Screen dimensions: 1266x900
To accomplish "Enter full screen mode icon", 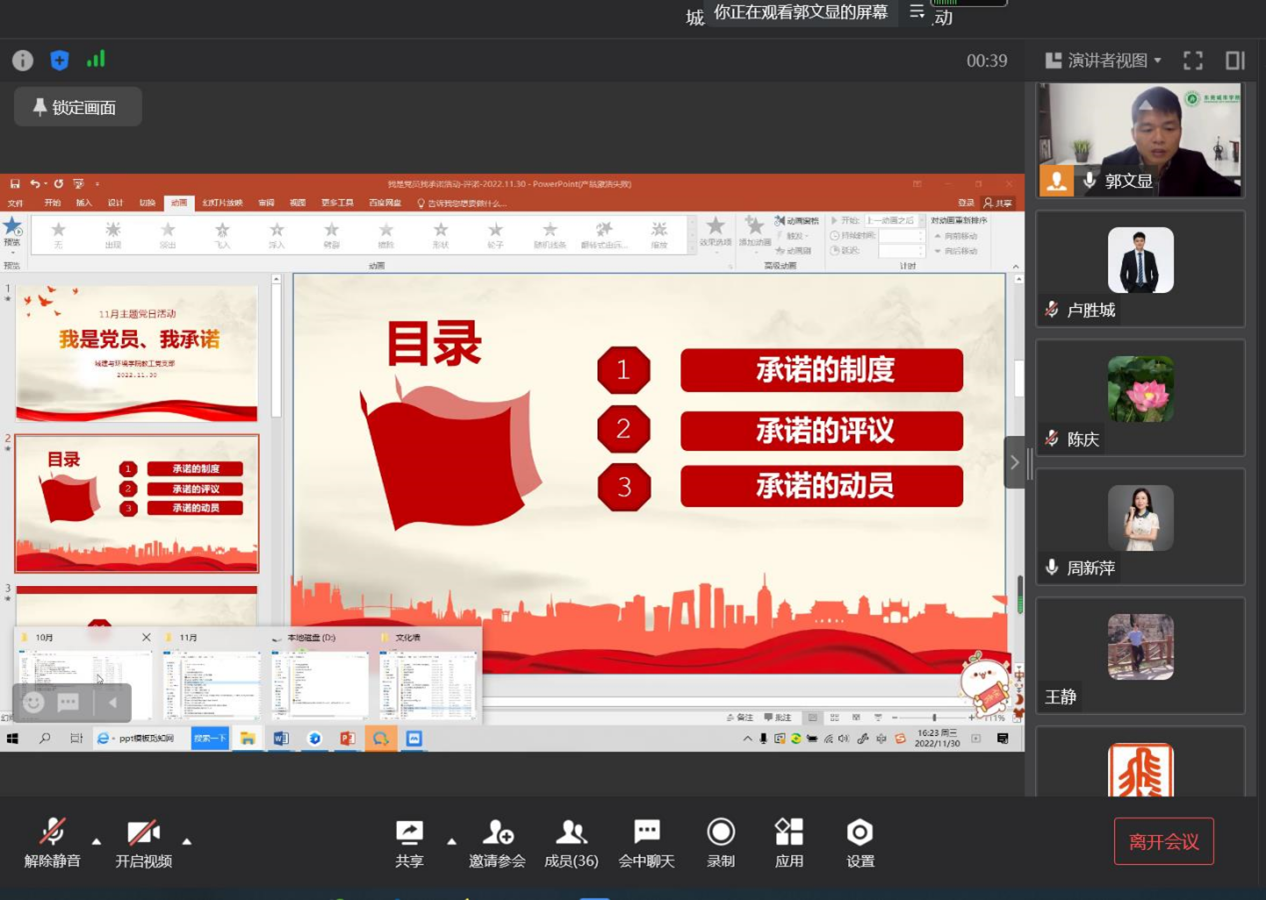I will point(1193,61).
